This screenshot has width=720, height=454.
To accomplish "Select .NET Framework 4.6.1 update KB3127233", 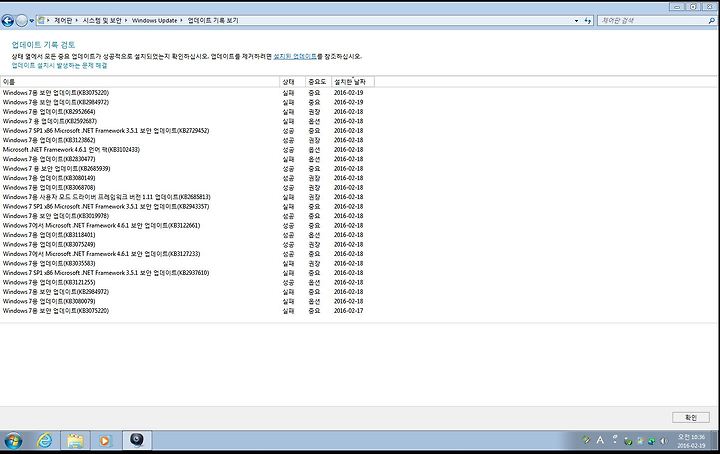I will click(x=187, y=254).
